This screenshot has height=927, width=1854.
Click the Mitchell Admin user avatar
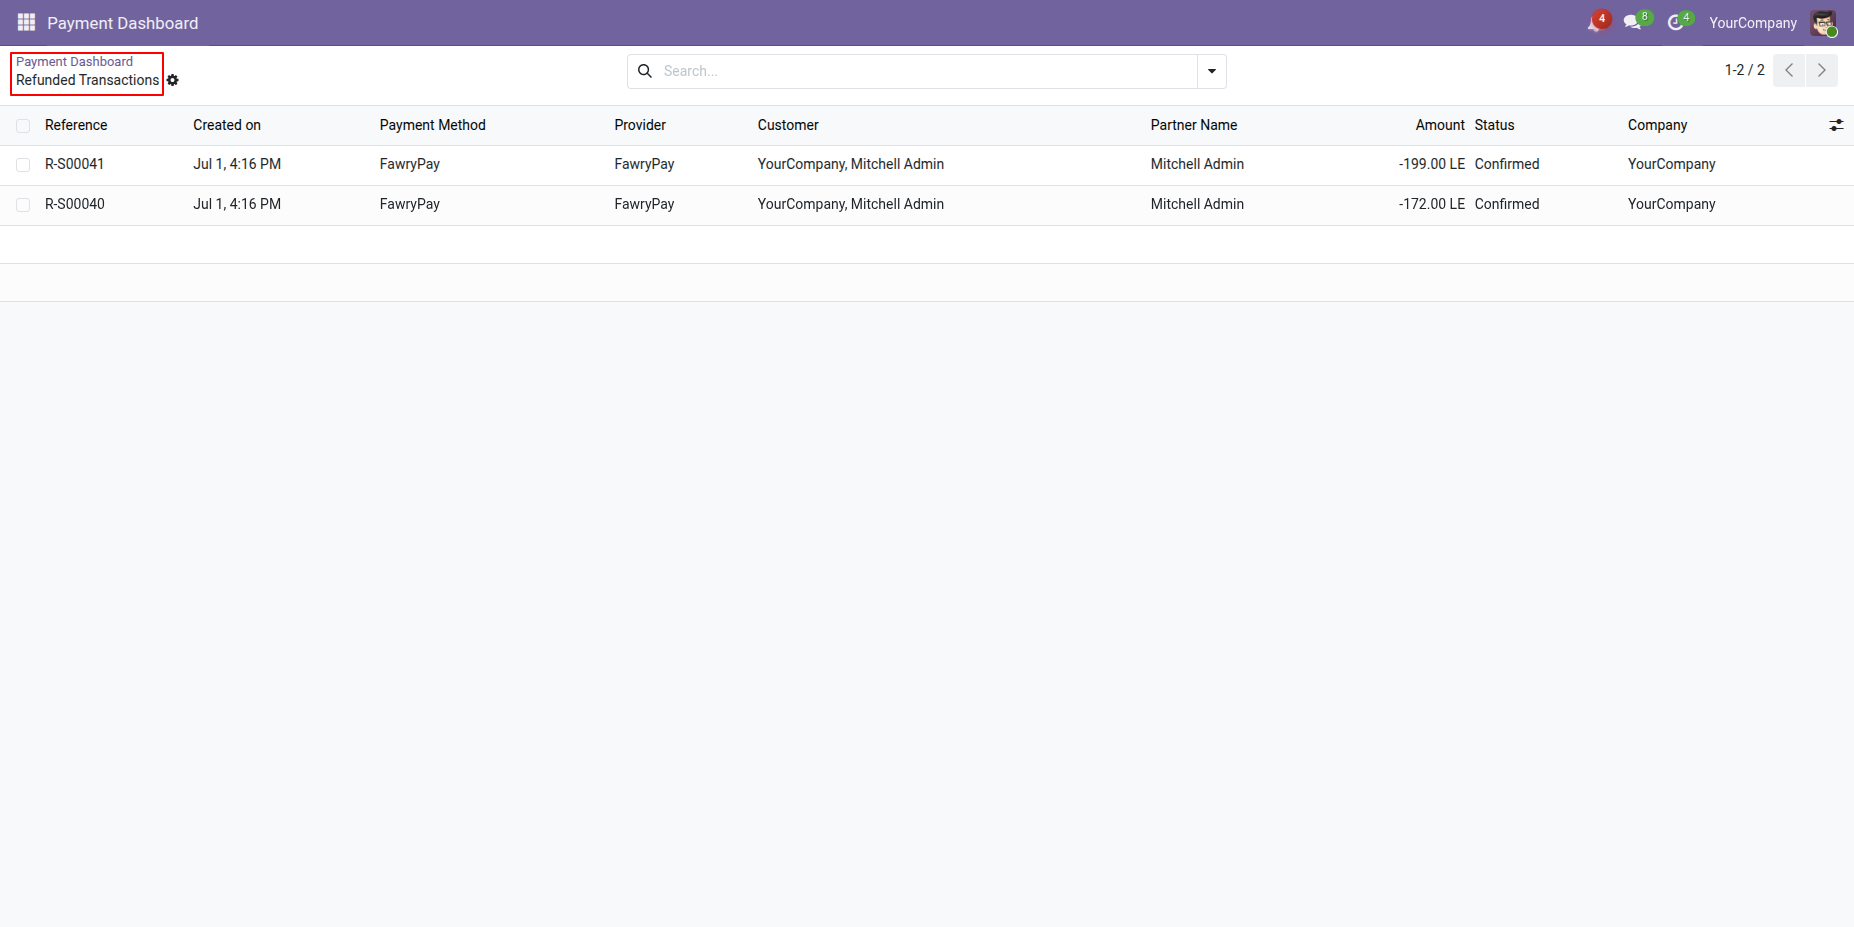coord(1823,23)
